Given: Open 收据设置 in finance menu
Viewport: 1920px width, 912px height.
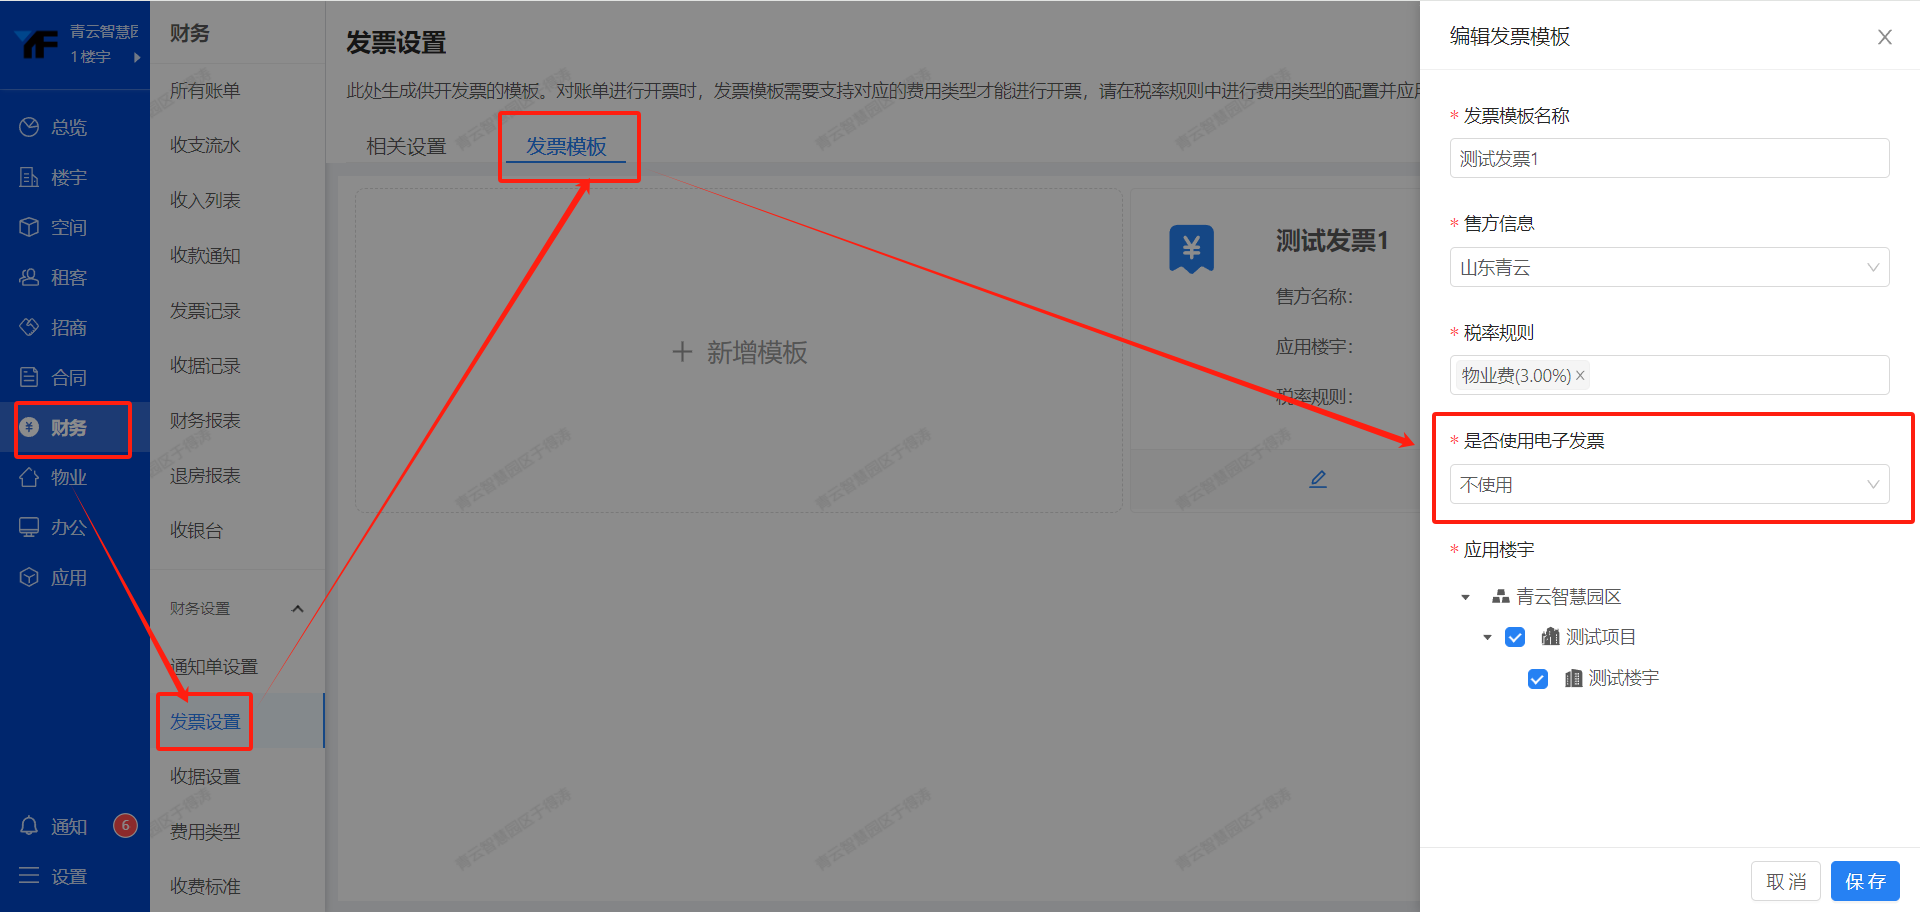Looking at the screenshot, I should click(205, 776).
